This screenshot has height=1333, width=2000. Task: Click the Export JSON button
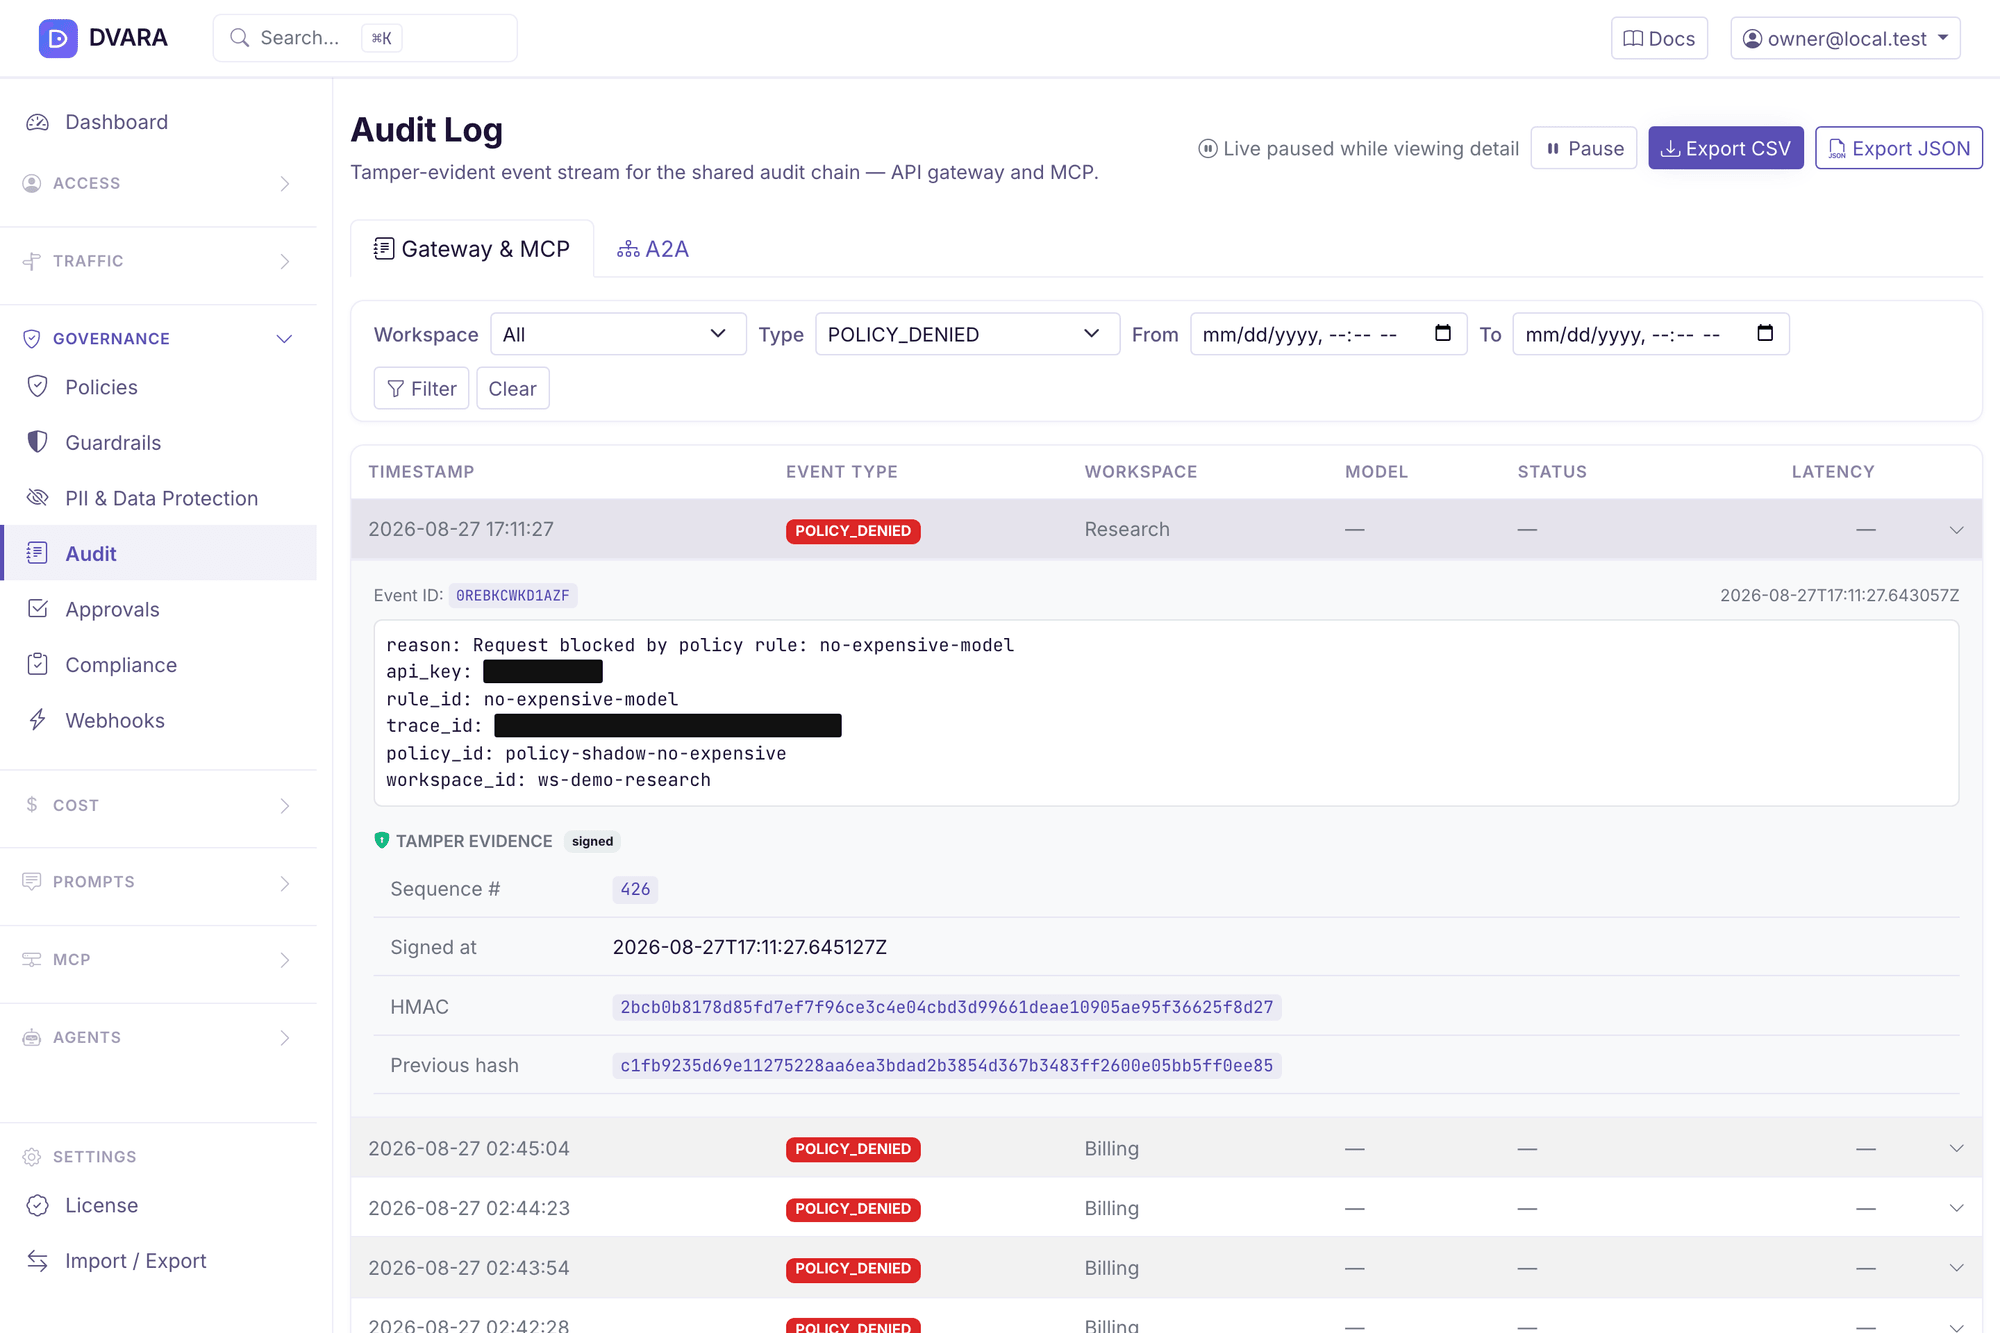(x=1899, y=148)
